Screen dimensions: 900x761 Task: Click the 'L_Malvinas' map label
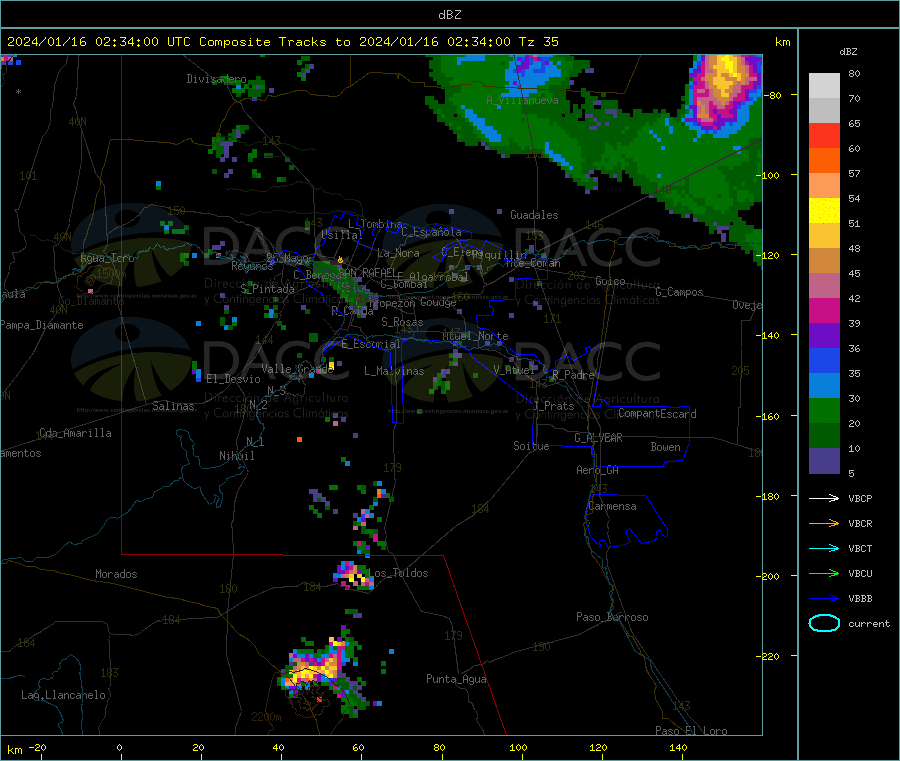394,371
